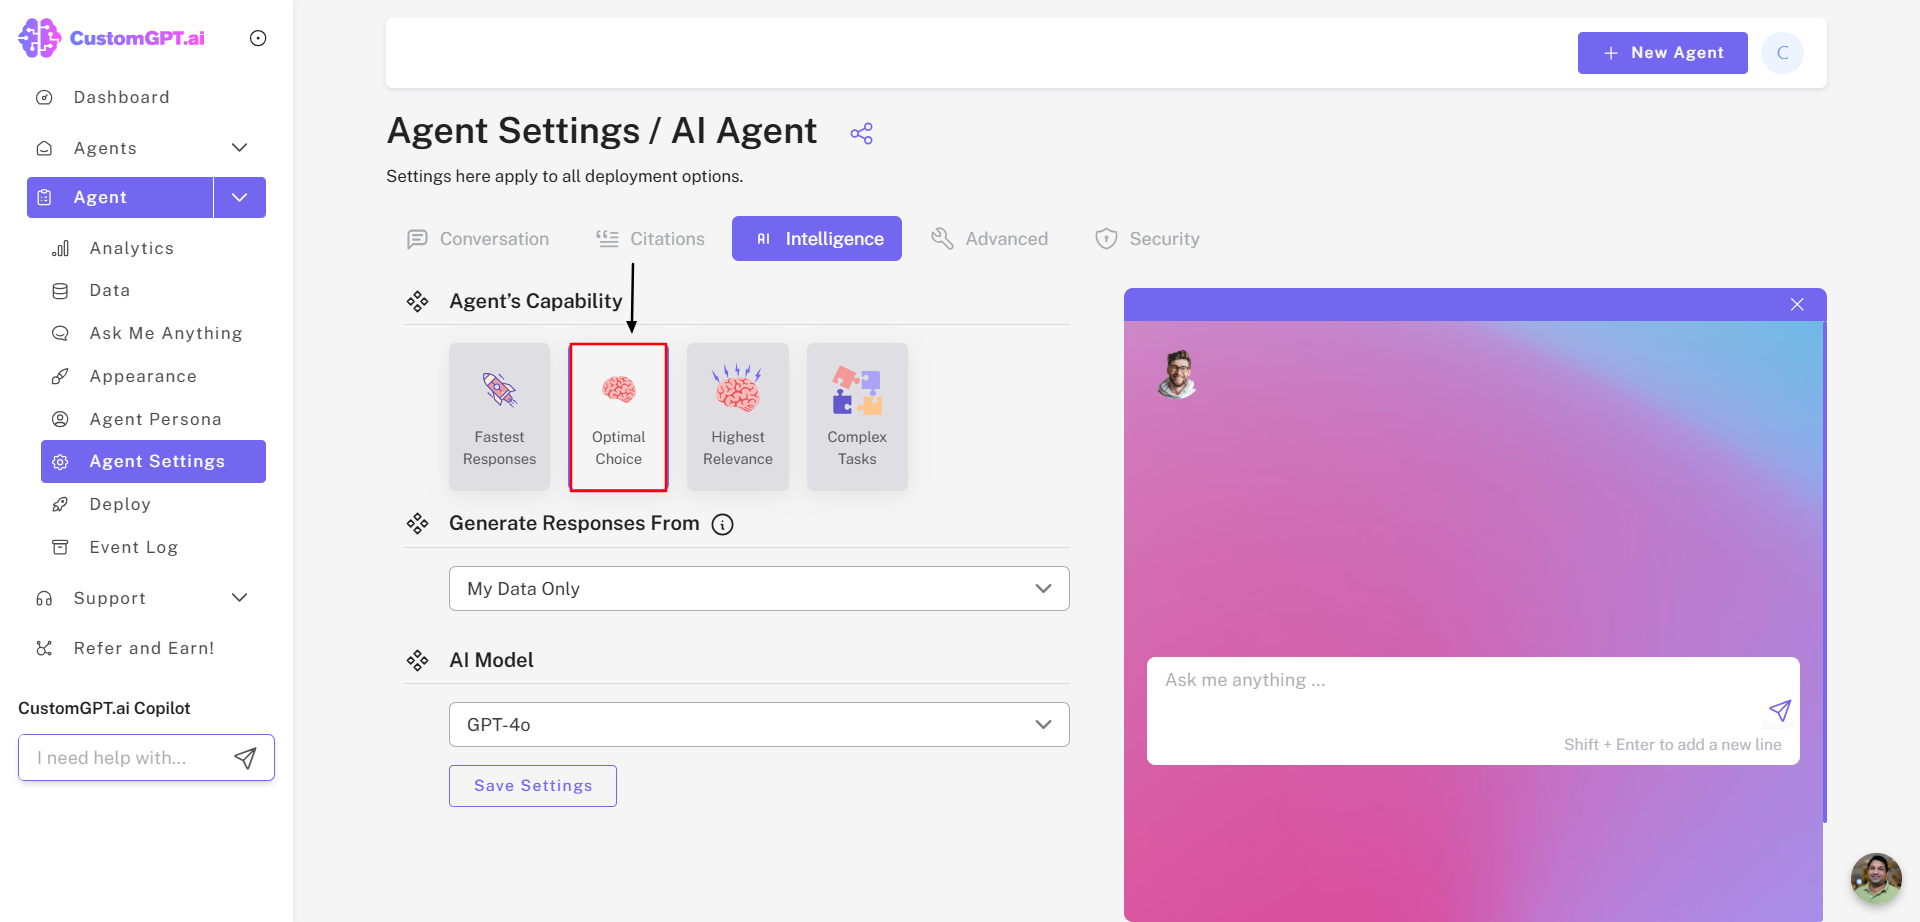Click the CustomGPT.ai logo
The image size is (1920, 922).
click(111, 38)
